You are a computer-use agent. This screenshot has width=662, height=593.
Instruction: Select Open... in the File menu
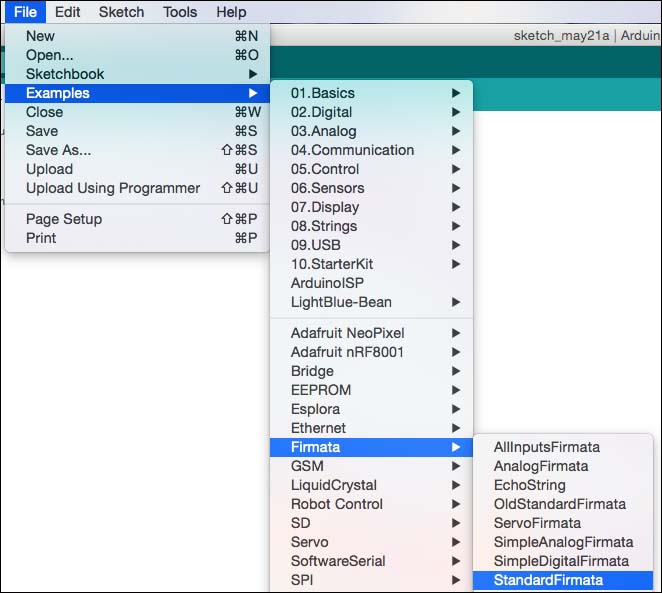[x=137, y=55]
